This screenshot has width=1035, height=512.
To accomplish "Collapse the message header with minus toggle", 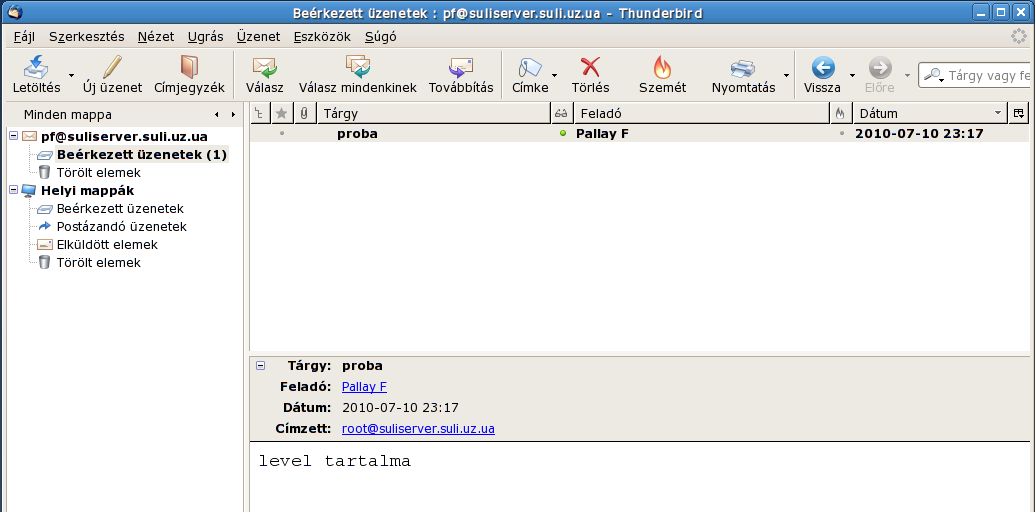I will (261, 366).
